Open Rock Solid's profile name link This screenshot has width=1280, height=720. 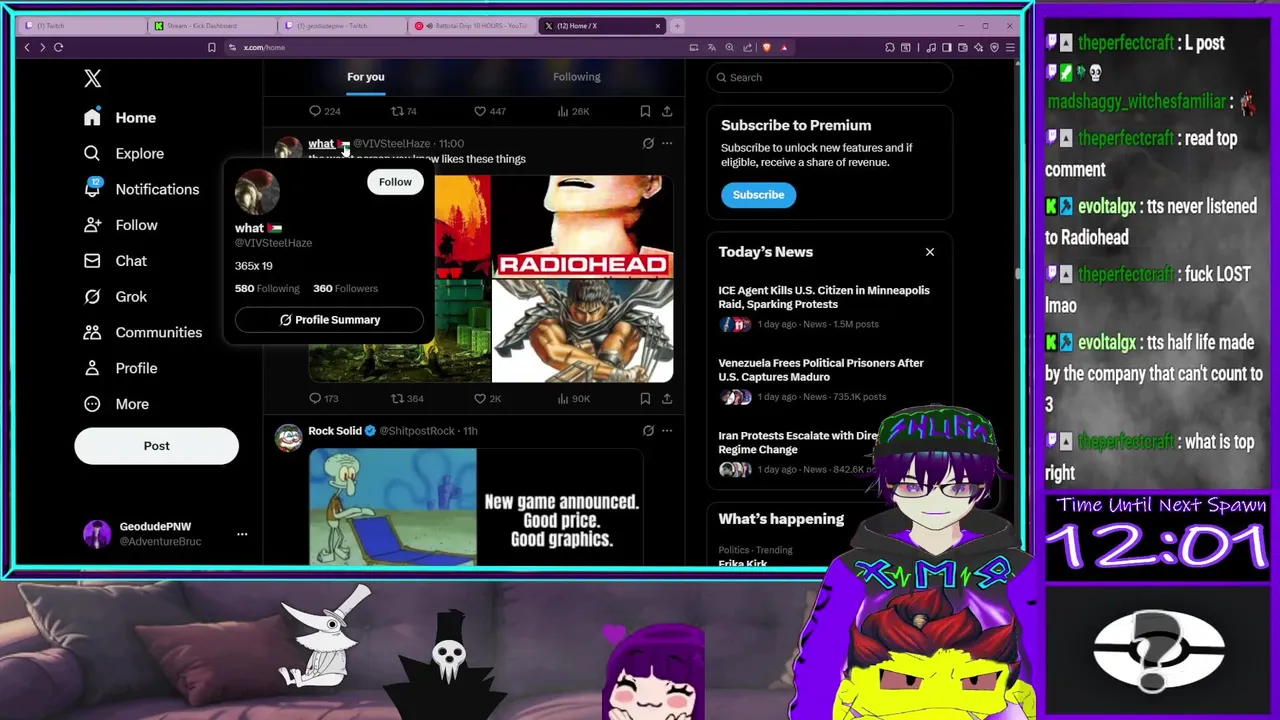[335, 431]
